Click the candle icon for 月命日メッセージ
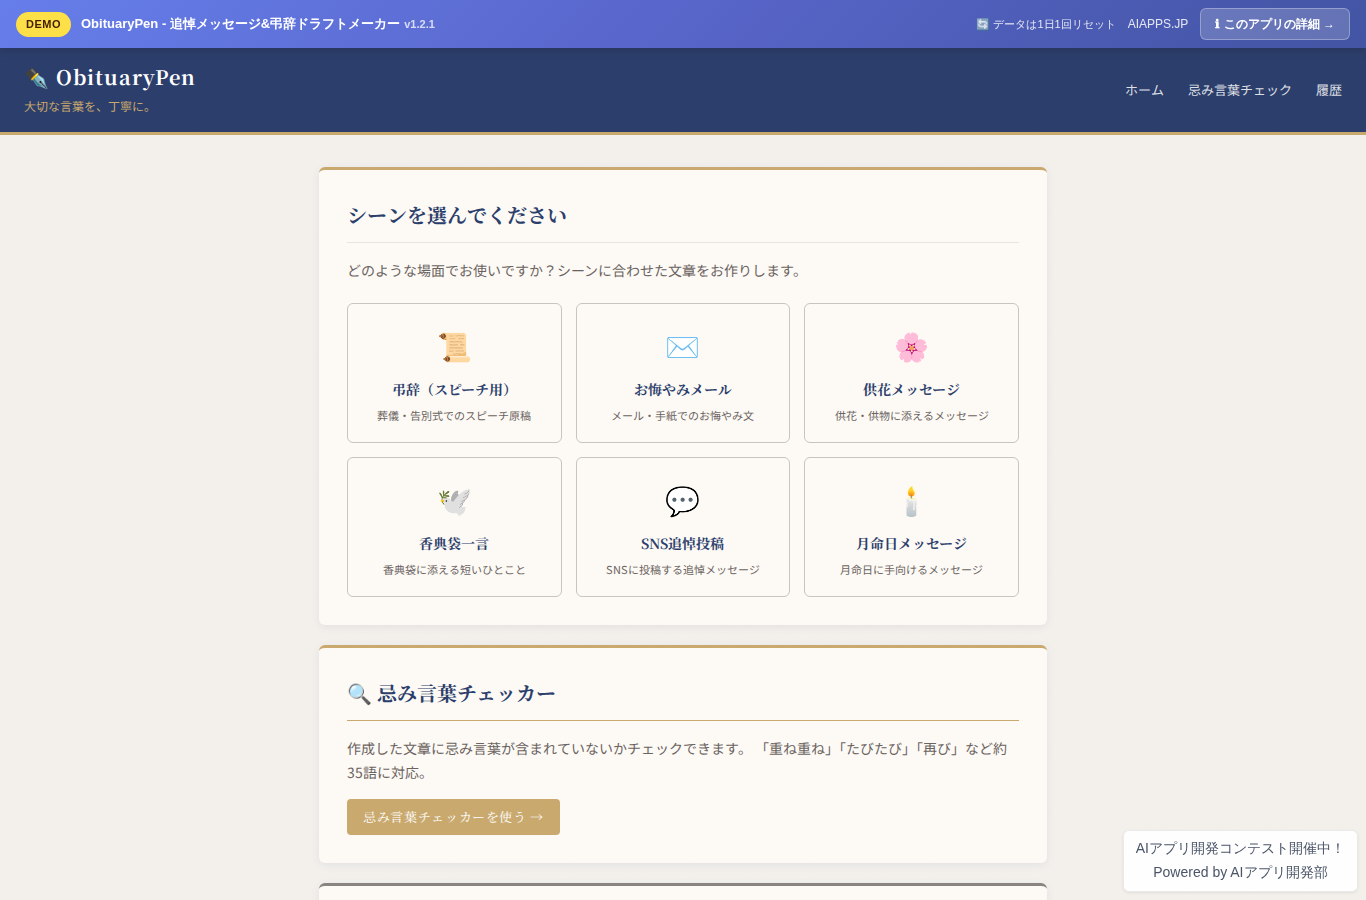 coord(911,501)
